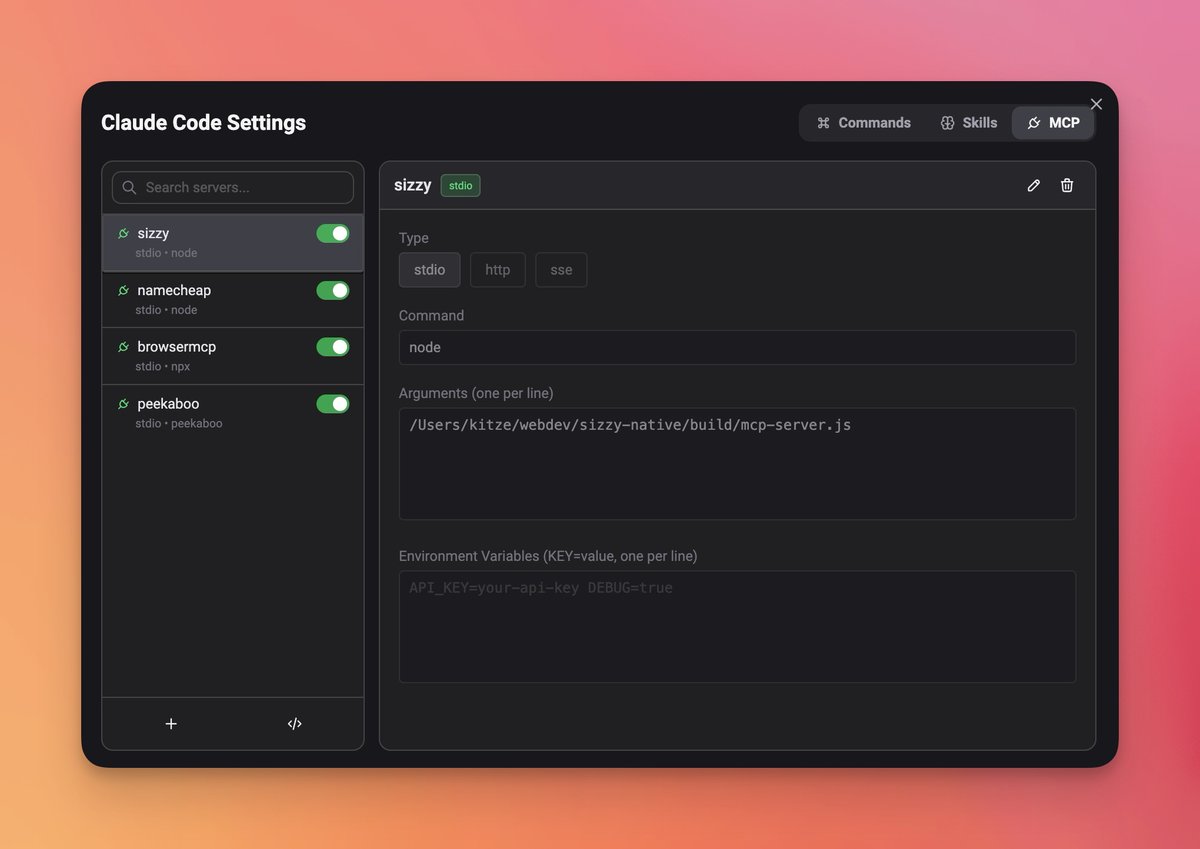Screen dimensions: 1200x849
Task: Switch off the peekaboo server
Action: pyautogui.click(x=333, y=404)
